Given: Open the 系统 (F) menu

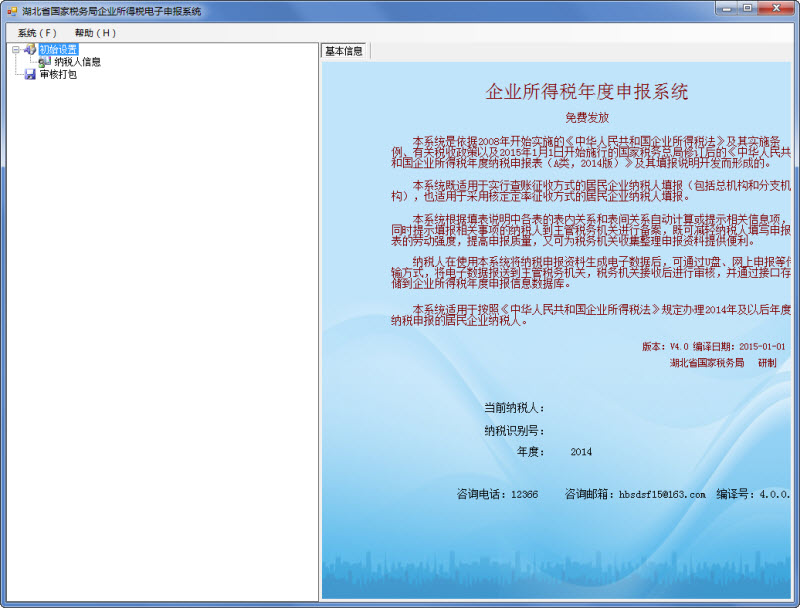Looking at the screenshot, I should (37, 33).
